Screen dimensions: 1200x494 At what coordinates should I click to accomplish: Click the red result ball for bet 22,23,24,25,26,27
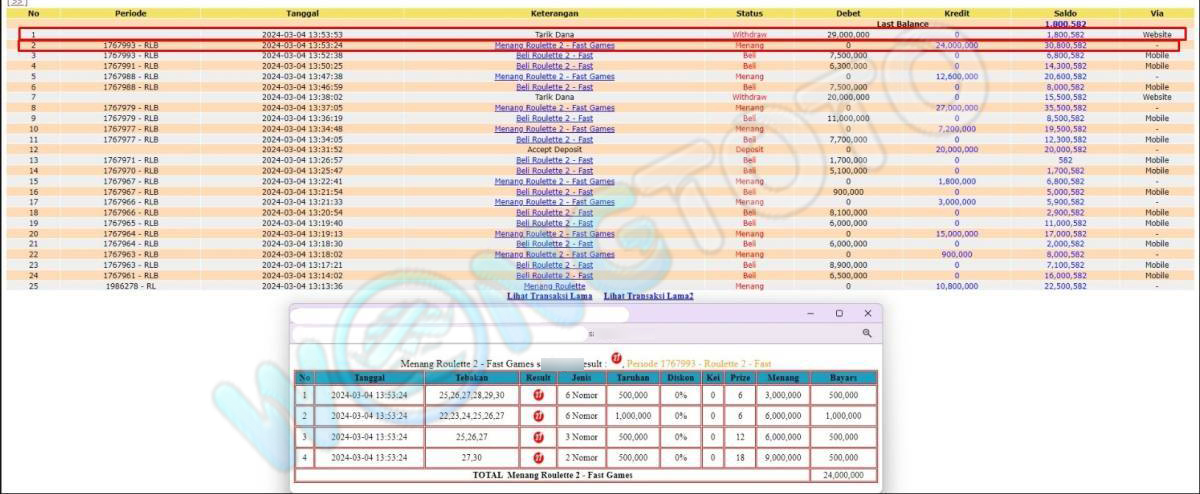[538, 415]
